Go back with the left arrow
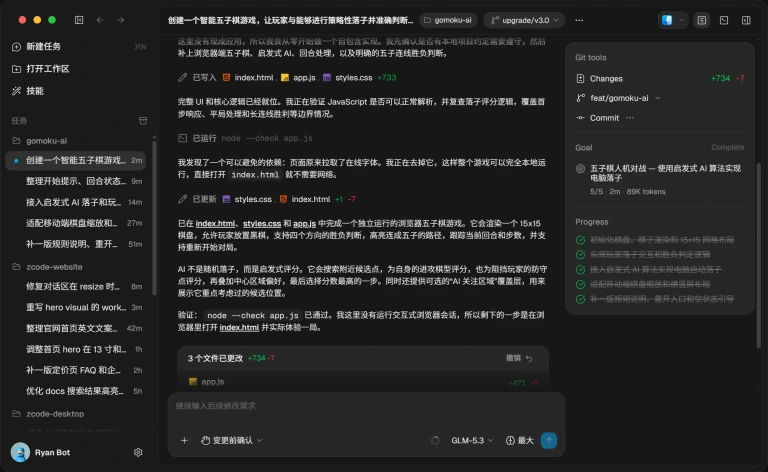The image size is (768, 472). pos(100,20)
